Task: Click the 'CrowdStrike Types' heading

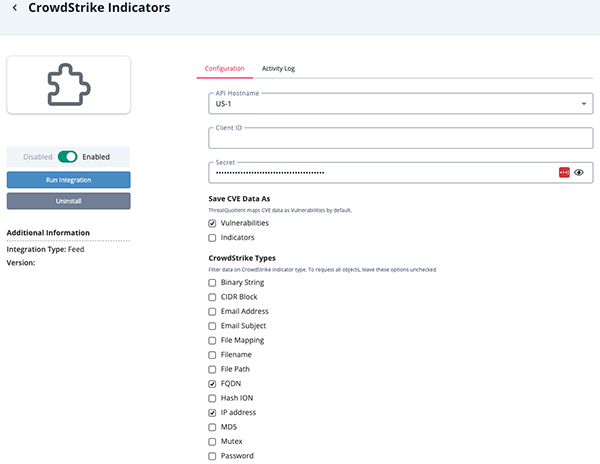Action: pyautogui.click(x=242, y=258)
